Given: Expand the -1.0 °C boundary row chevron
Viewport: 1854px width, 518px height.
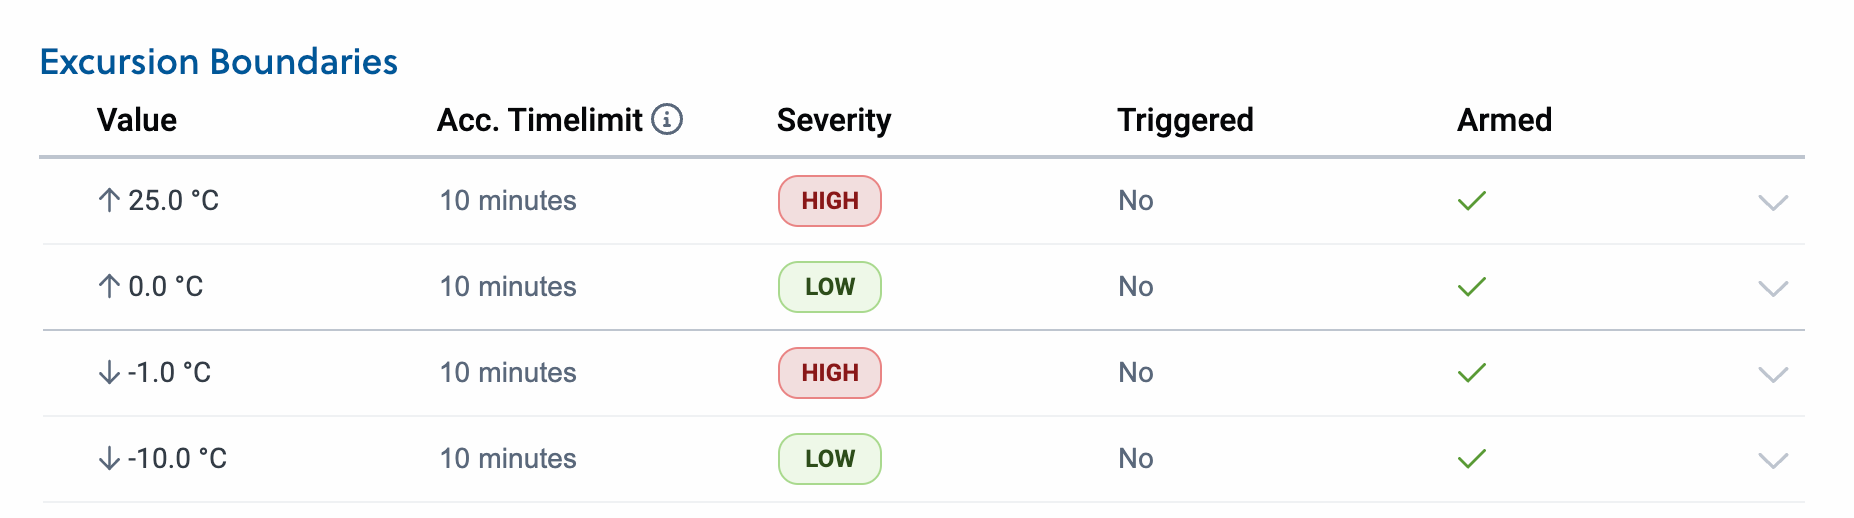Looking at the screenshot, I should click(x=1773, y=375).
